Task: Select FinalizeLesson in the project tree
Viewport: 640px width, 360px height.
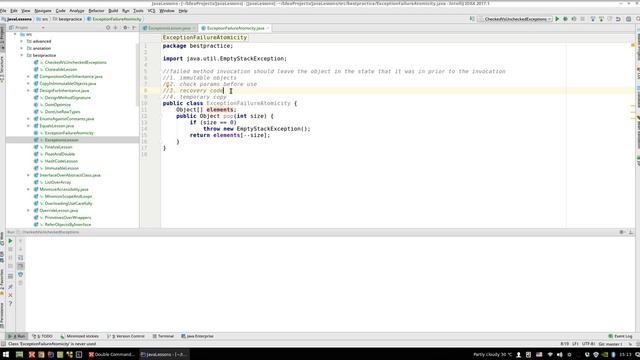Action: [58, 147]
